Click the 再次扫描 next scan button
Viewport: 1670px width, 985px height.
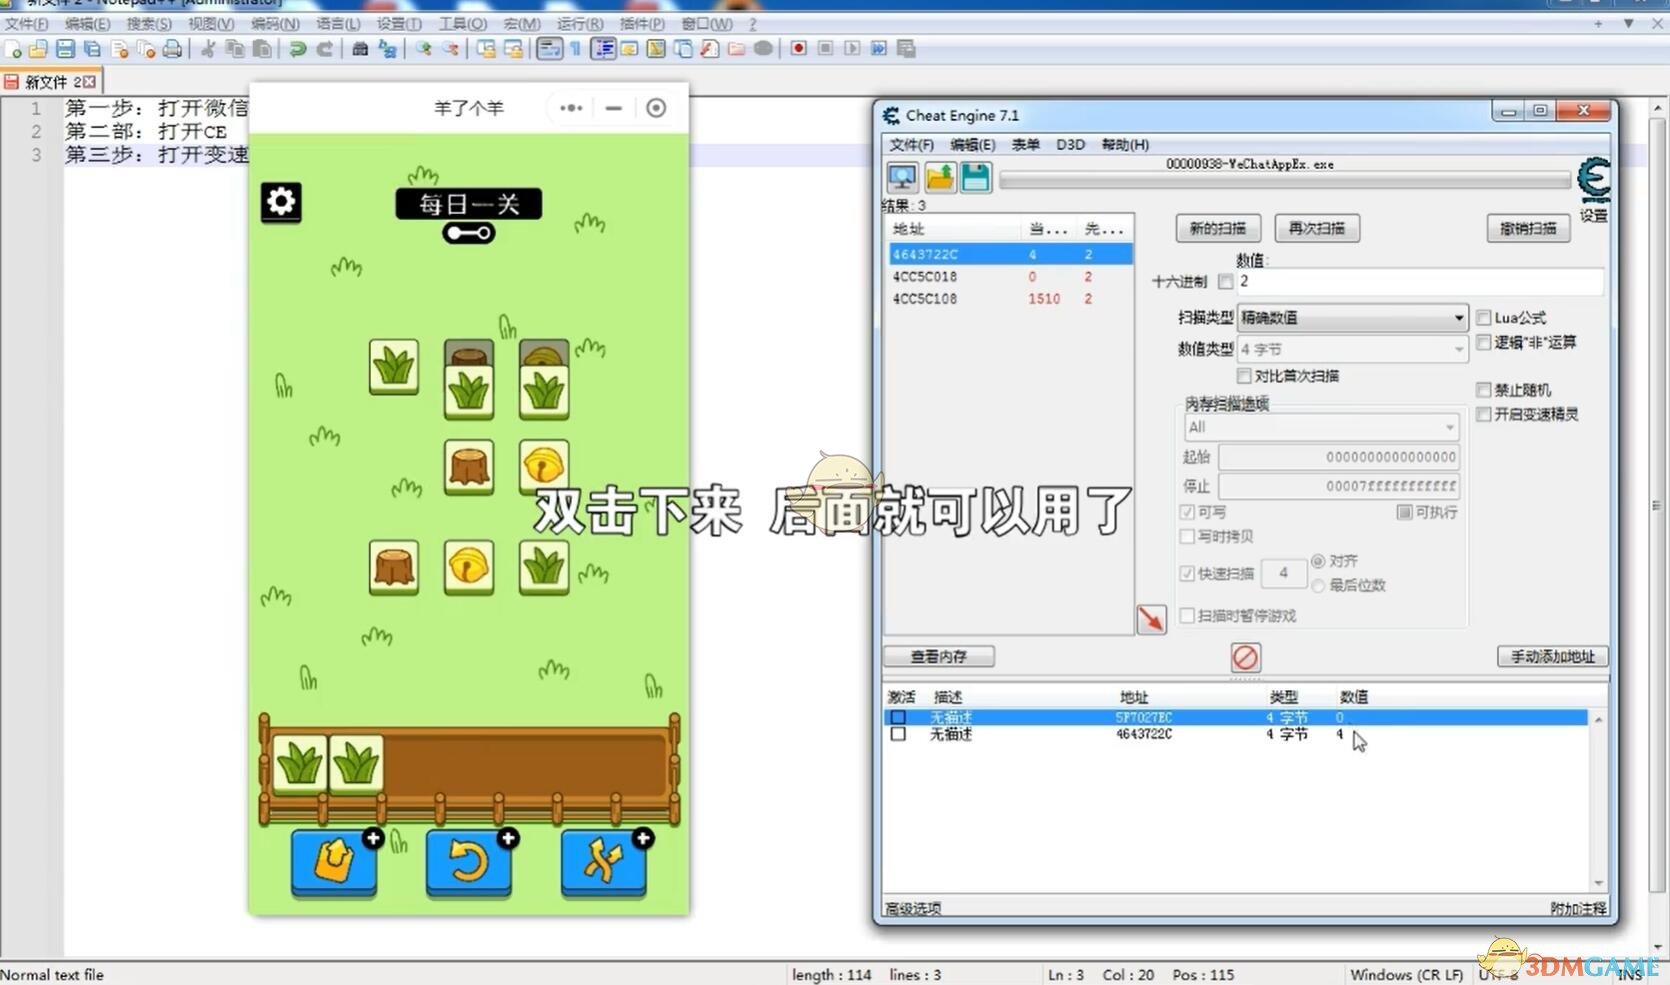pos(1316,229)
